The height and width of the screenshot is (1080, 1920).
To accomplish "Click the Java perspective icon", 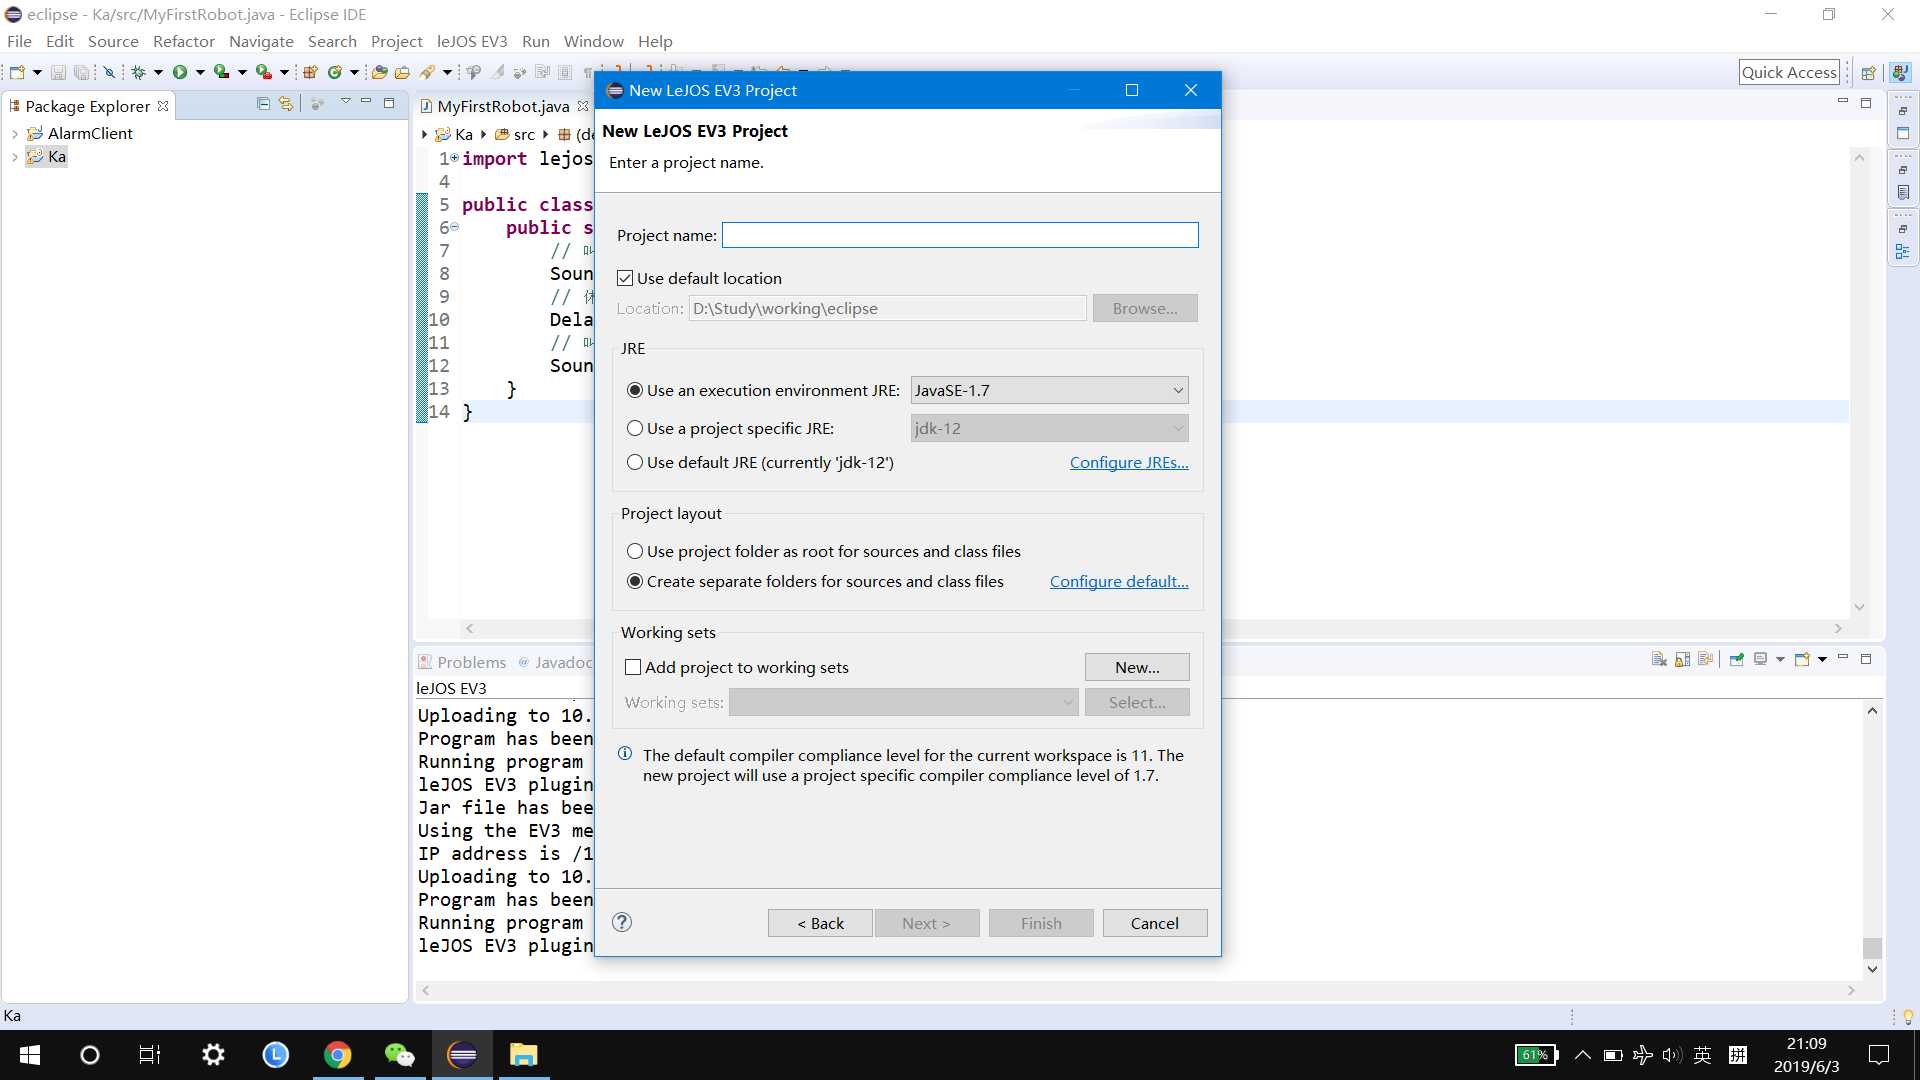I will pos(1900,72).
